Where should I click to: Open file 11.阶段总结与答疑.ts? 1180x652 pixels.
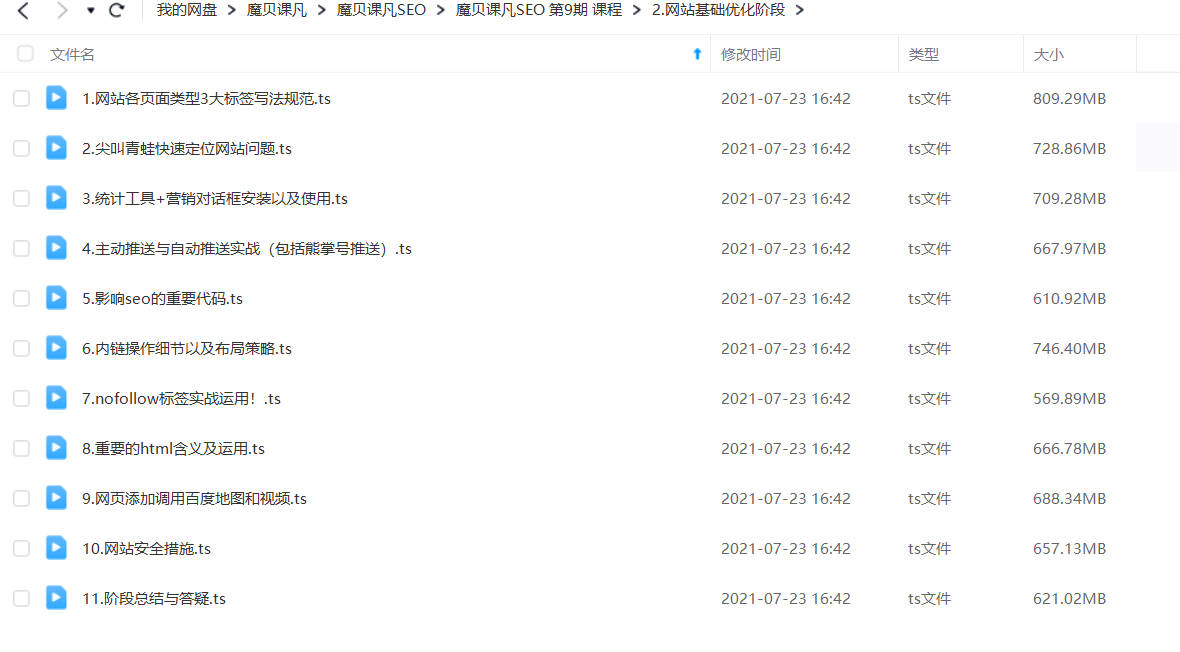point(154,599)
